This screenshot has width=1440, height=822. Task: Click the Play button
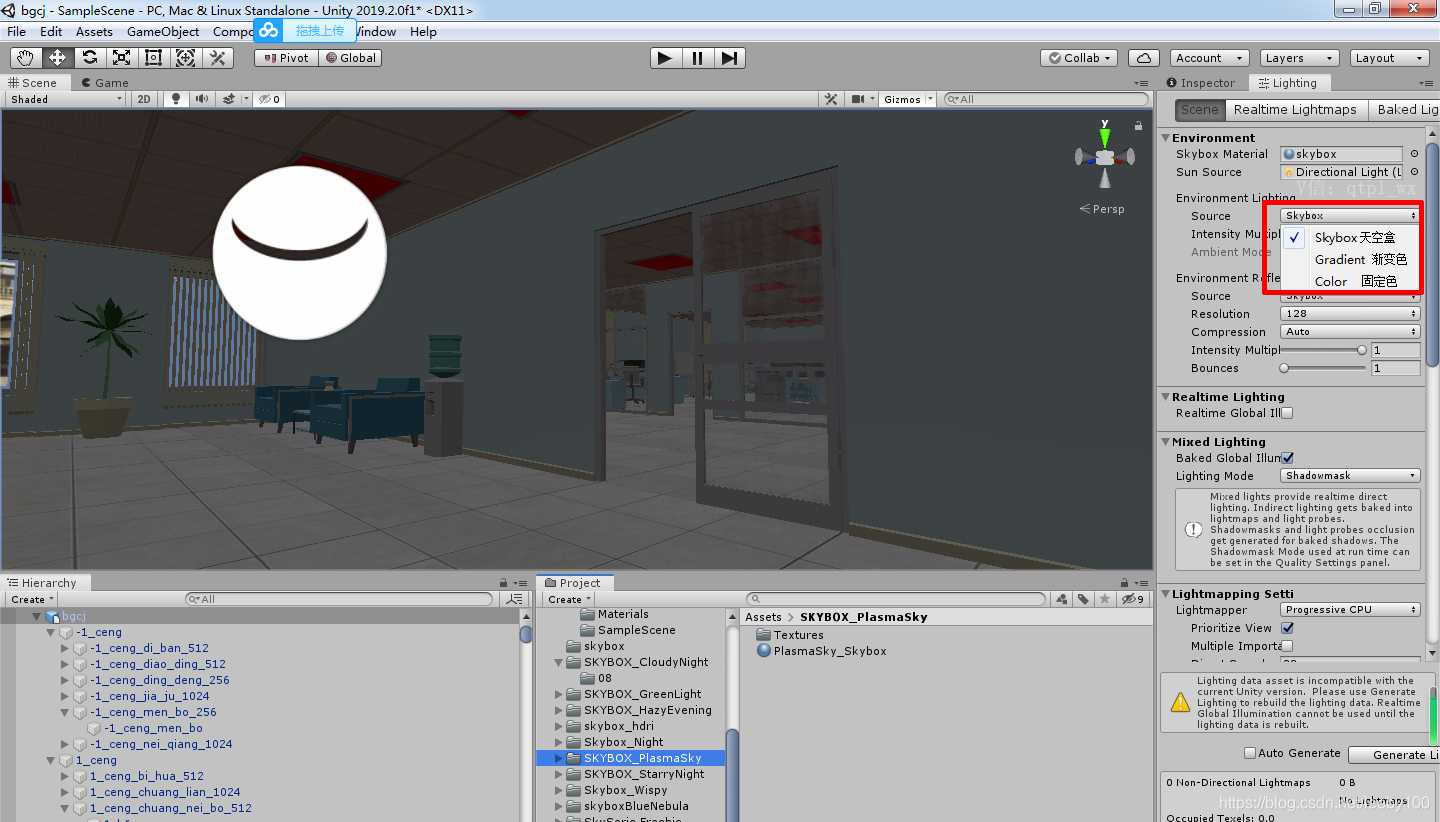[x=665, y=58]
